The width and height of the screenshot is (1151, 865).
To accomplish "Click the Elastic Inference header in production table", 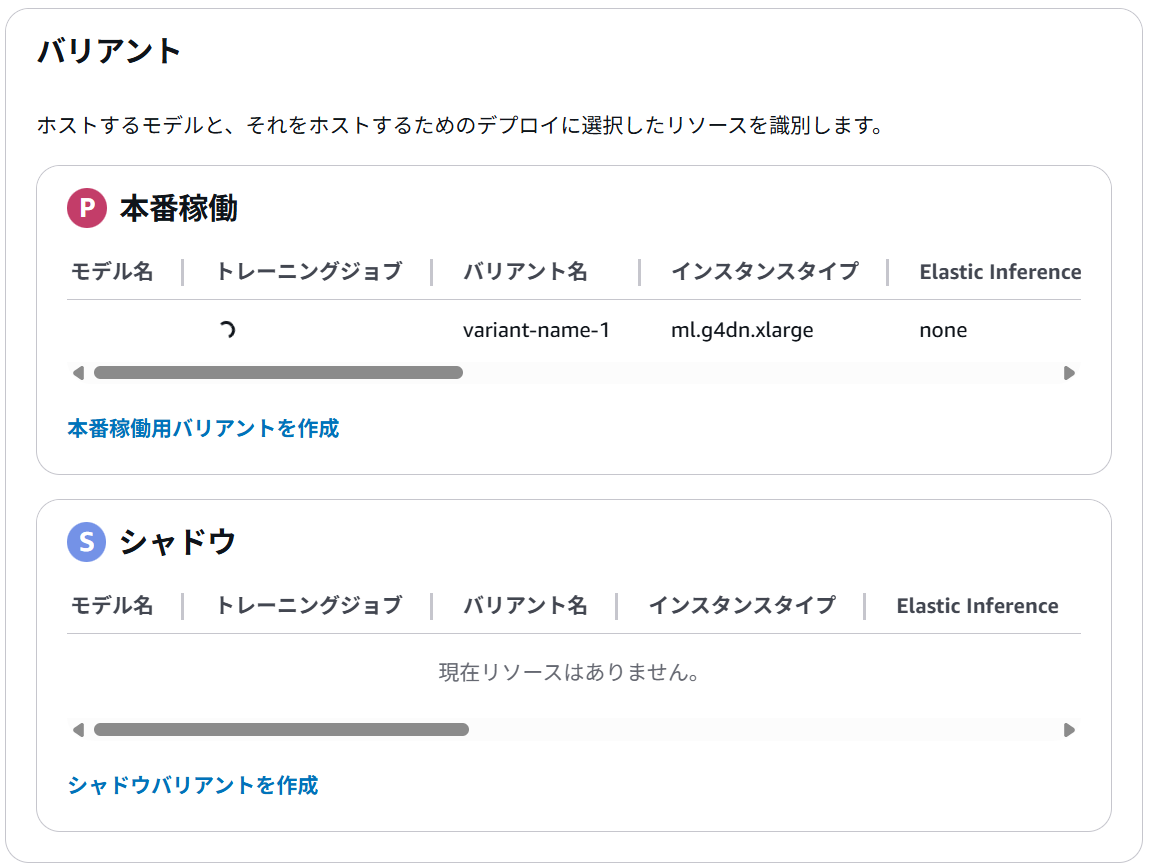I will pos(999,271).
